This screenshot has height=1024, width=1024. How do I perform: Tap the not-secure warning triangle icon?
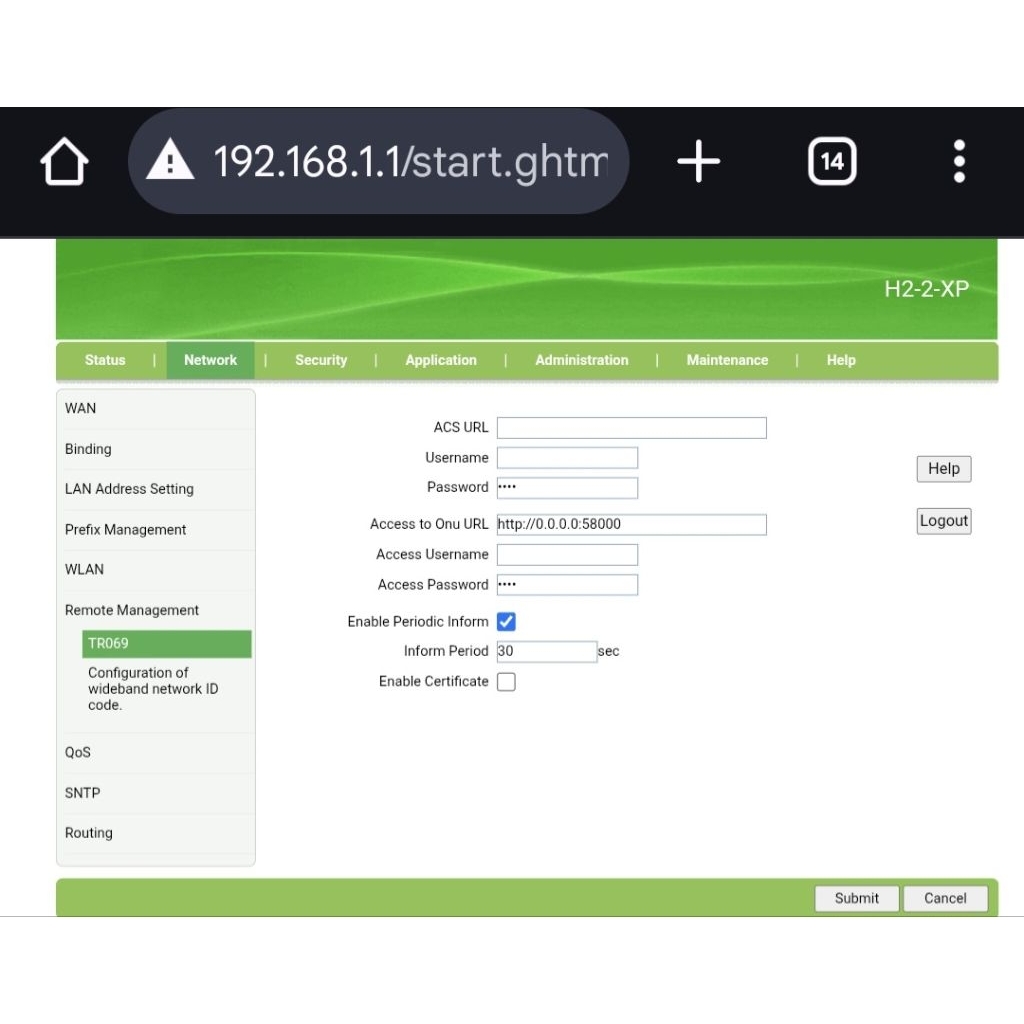[x=170, y=160]
